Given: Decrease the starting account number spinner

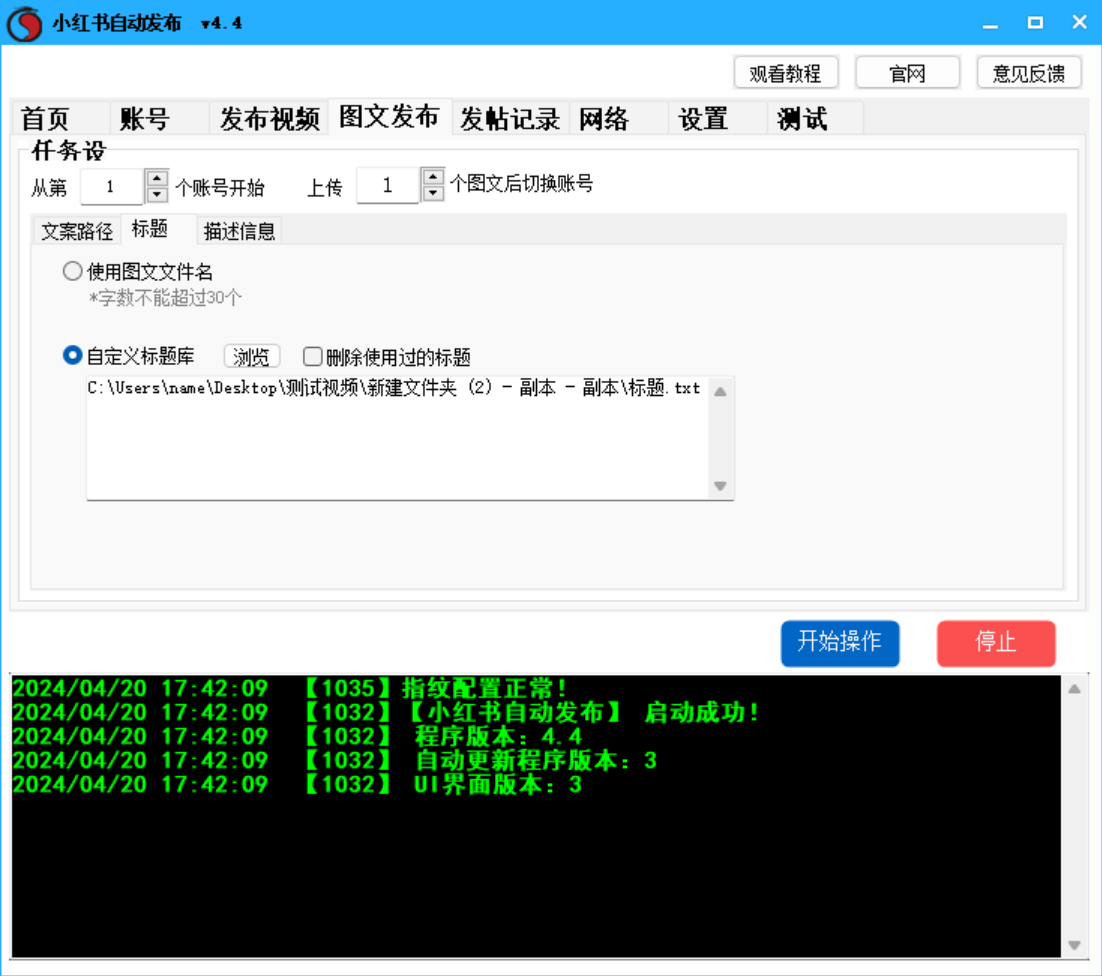Looking at the screenshot, I should point(157,195).
